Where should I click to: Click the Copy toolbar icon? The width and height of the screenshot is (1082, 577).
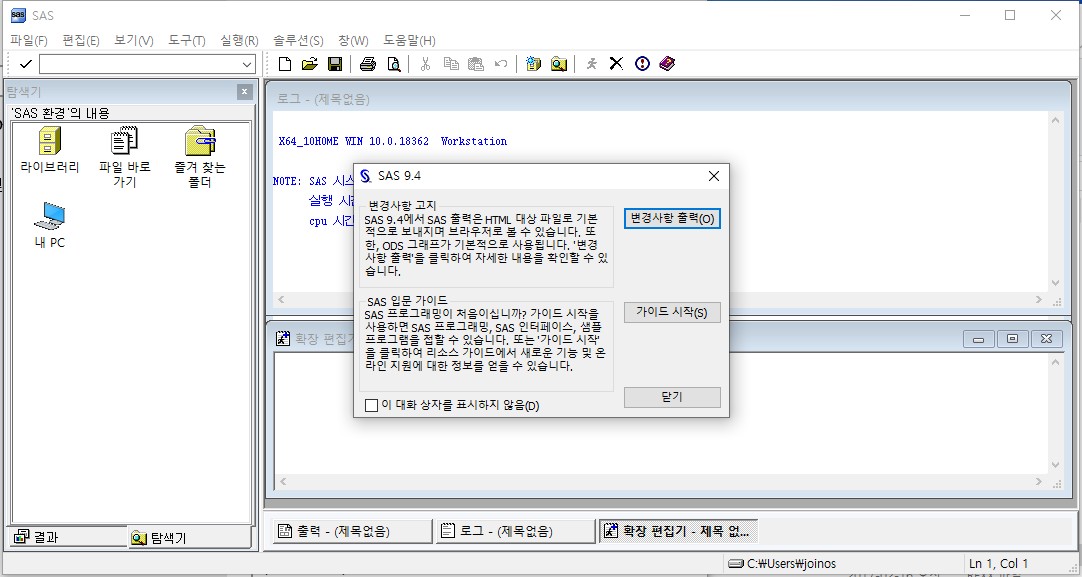(451, 64)
